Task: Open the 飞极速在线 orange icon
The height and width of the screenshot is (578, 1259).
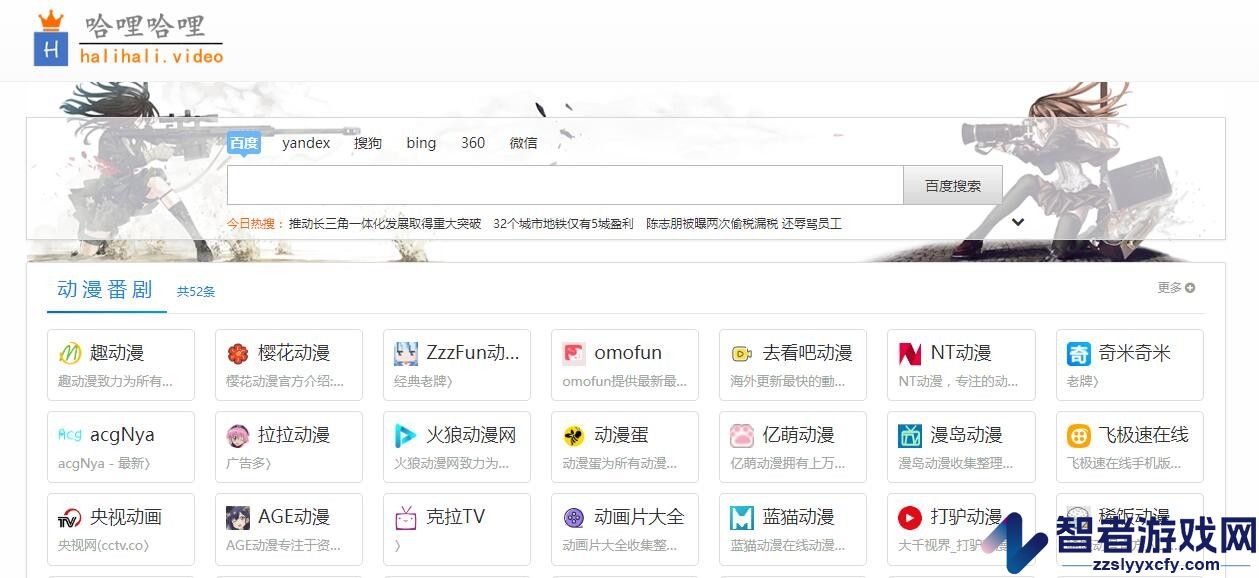Action: [1079, 435]
